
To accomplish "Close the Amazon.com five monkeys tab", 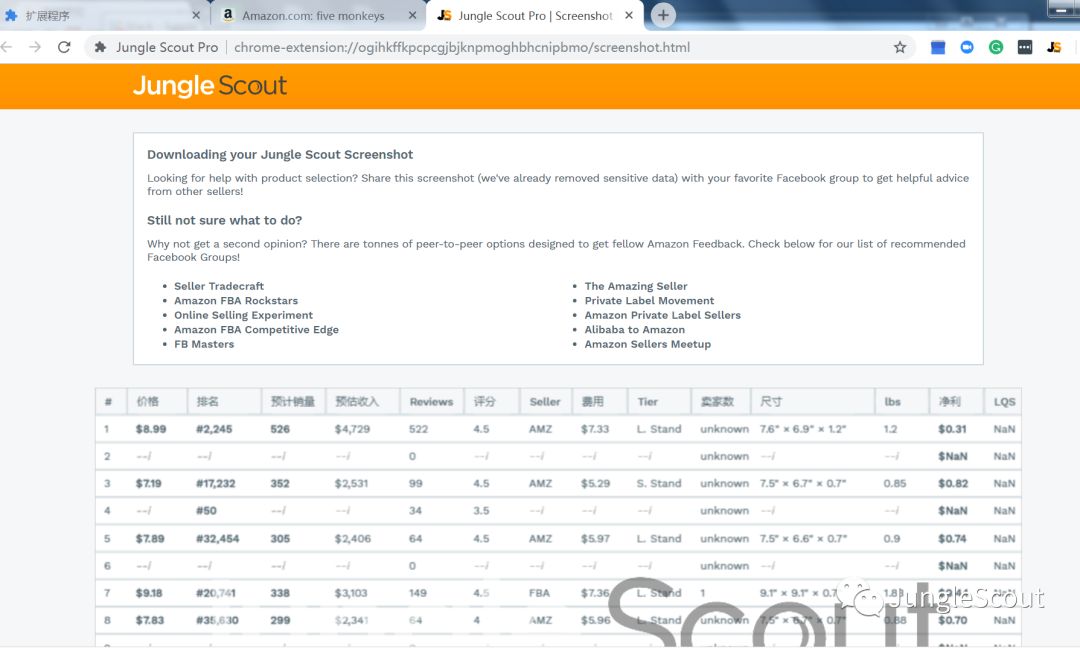I will pyautogui.click(x=412, y=16).
